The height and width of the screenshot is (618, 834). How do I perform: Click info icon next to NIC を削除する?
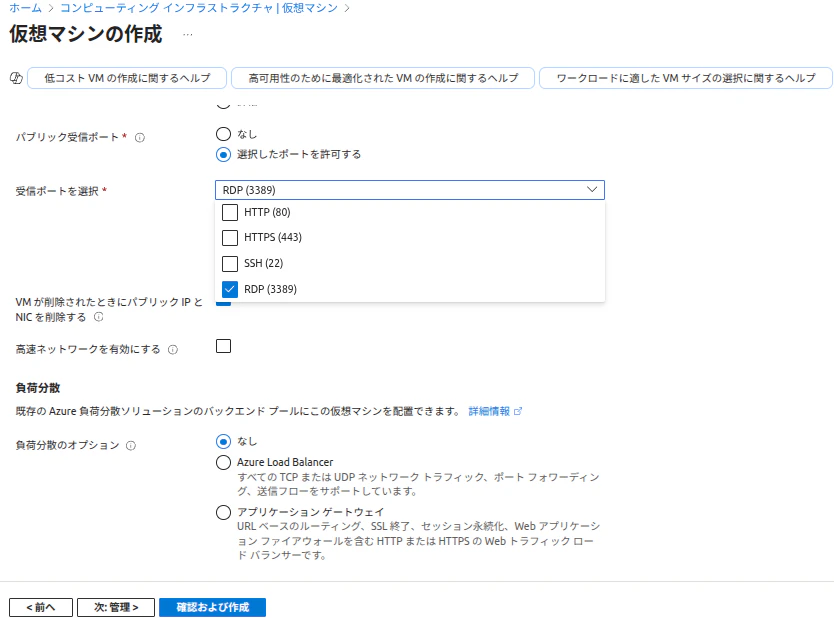point(98,317)
